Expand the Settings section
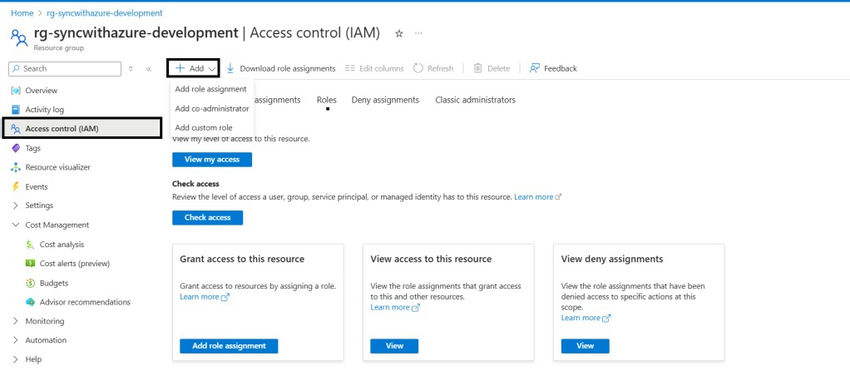Screen dimensions: 850x376 click(15, 205)
